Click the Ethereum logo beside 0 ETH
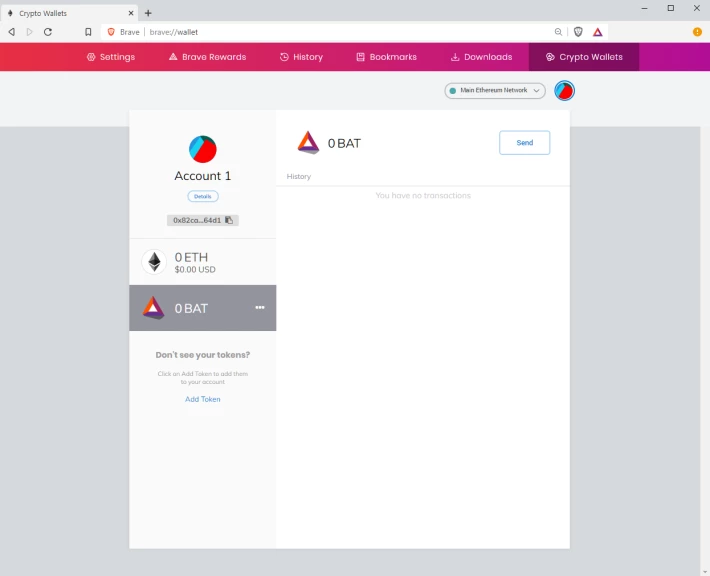 pyautogui.click(x=154, y=262)
